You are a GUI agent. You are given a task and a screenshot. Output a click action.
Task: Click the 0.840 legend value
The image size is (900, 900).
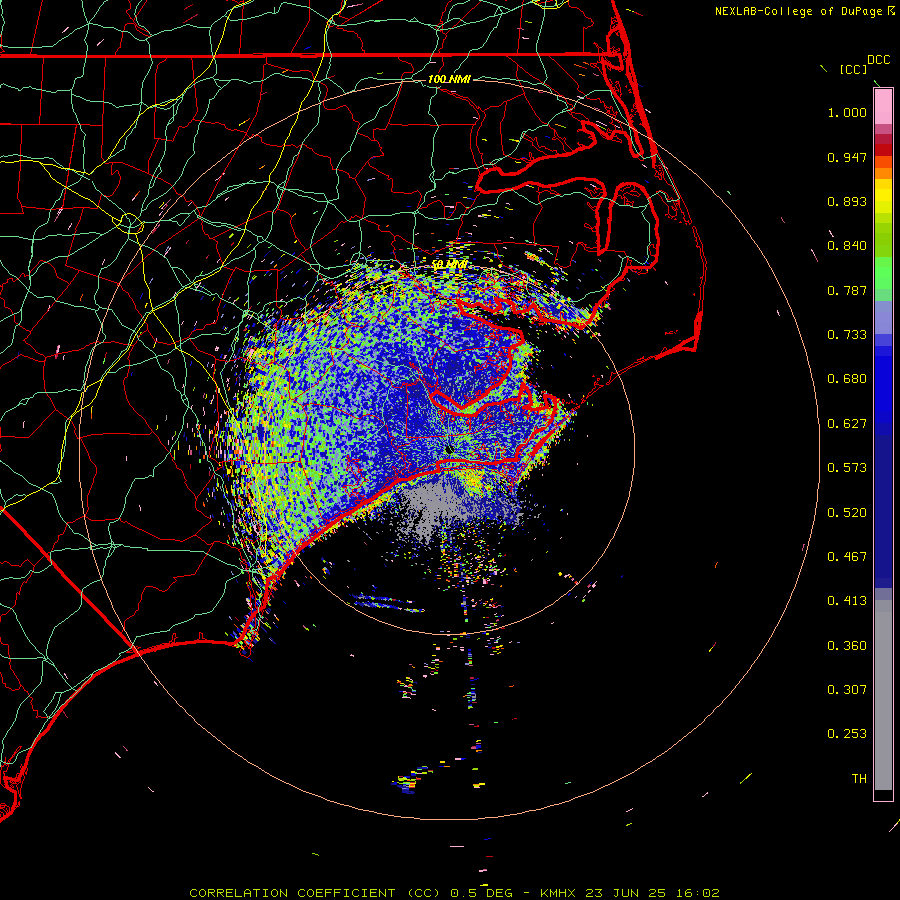[847, 246]
